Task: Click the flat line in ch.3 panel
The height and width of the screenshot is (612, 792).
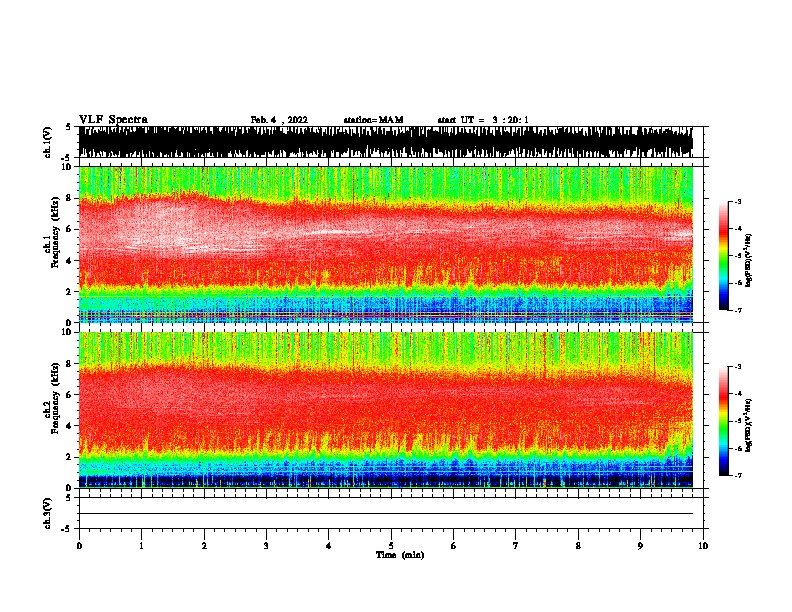Action: (x=386, y=514)
